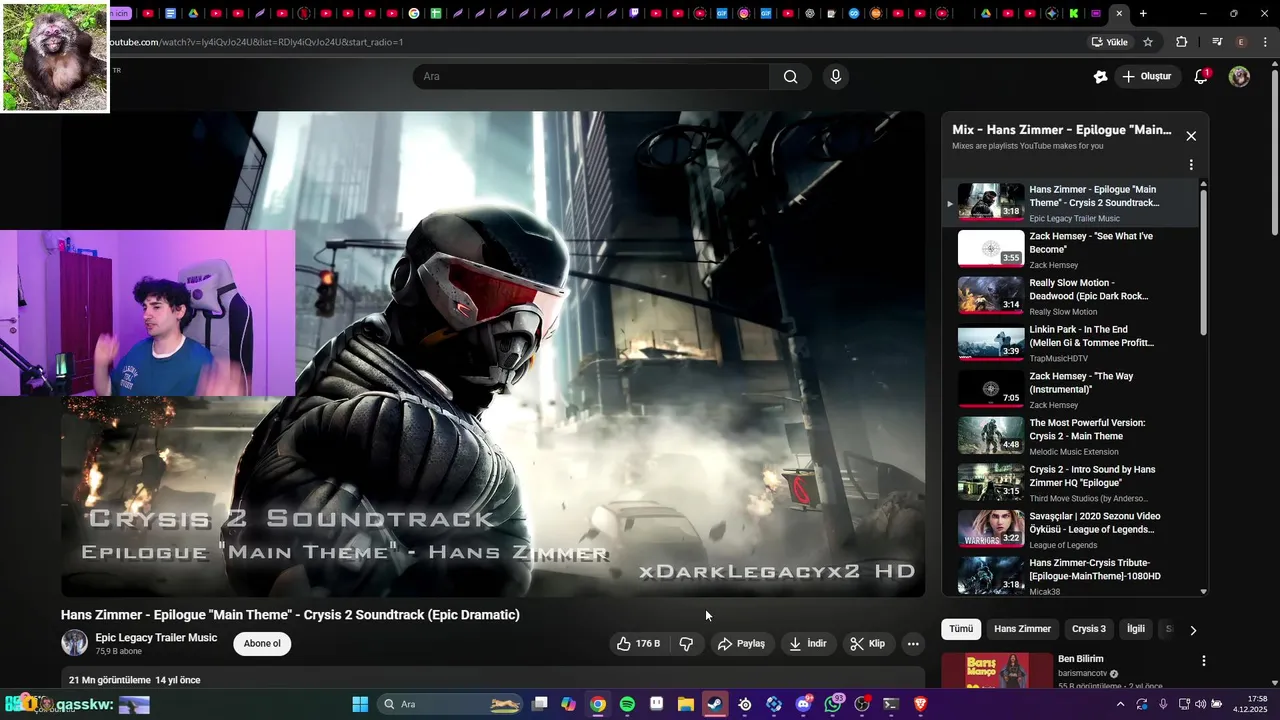1280x720 pixels.
Task: Share the video via Paylaş
Action: 741,644
